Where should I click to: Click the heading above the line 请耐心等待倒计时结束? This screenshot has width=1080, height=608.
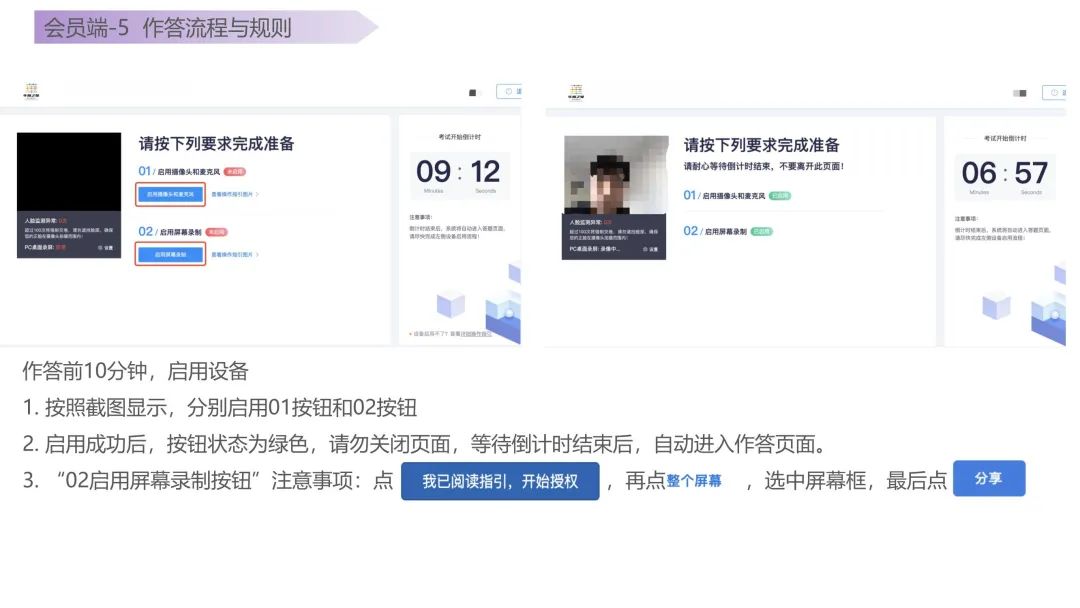coord(762,145)
